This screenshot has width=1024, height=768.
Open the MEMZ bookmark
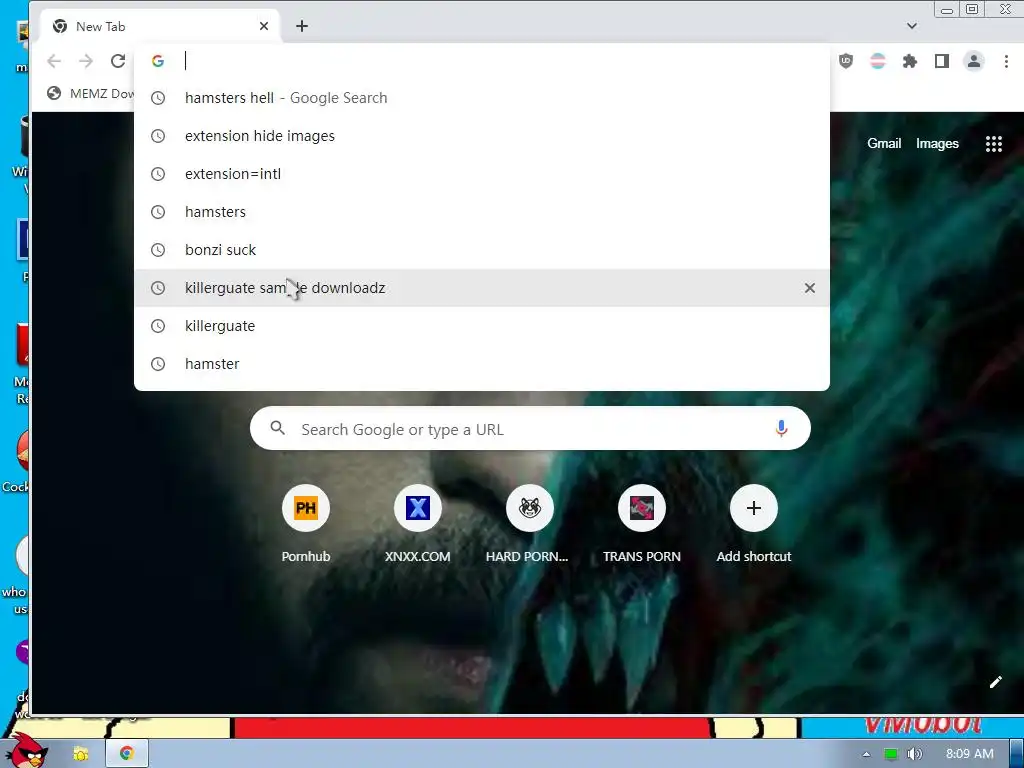[x=90, y=93]
